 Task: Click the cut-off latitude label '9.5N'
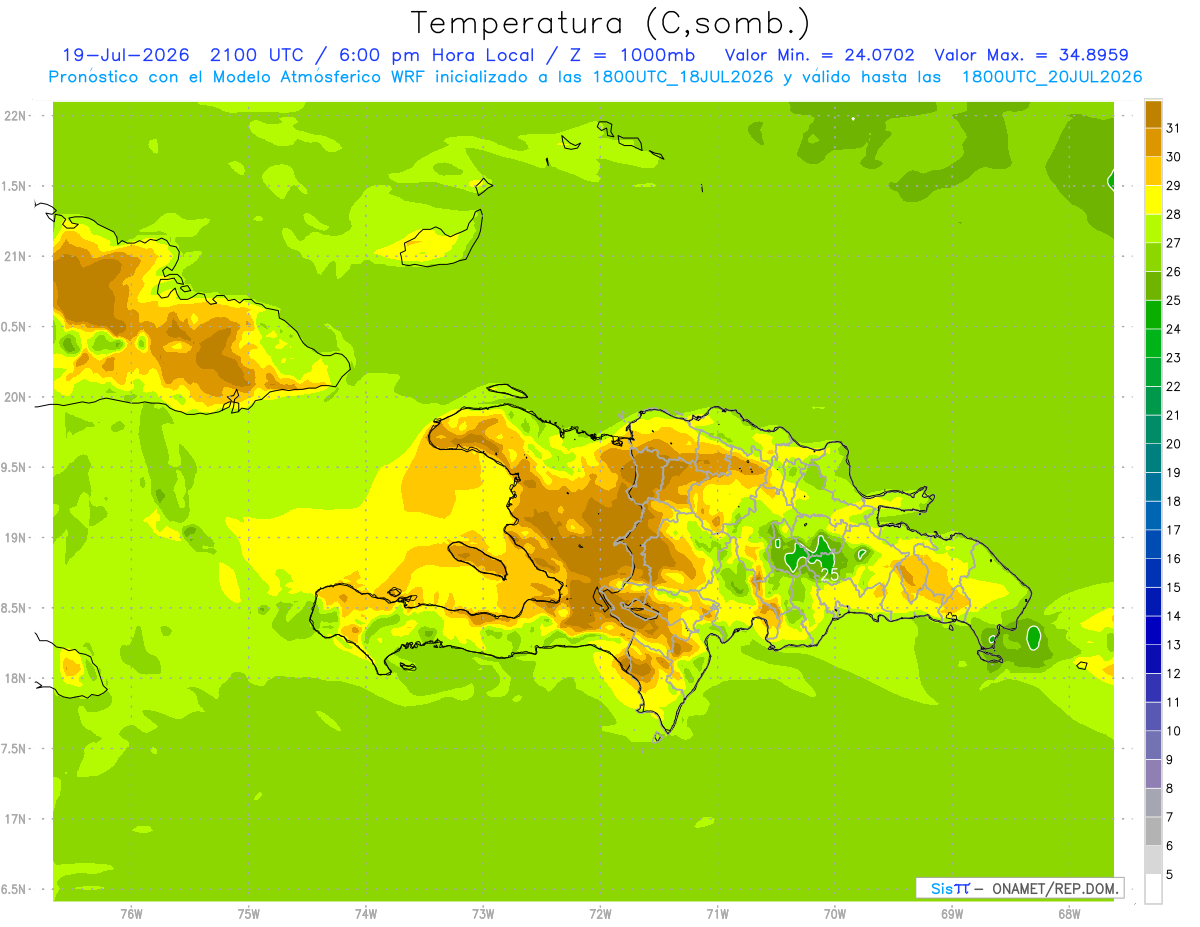tap(15, 467)
